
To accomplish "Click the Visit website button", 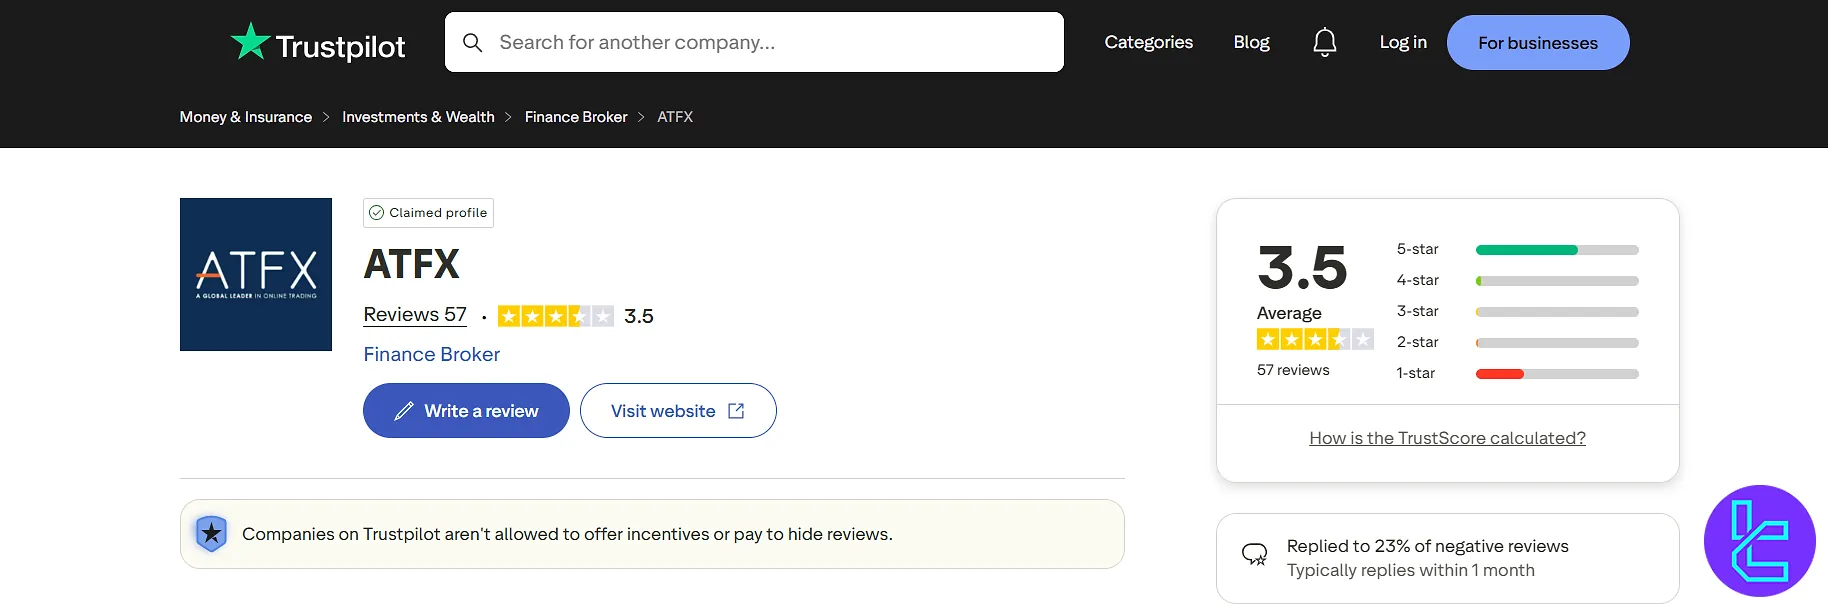I will tap(678, 411).
